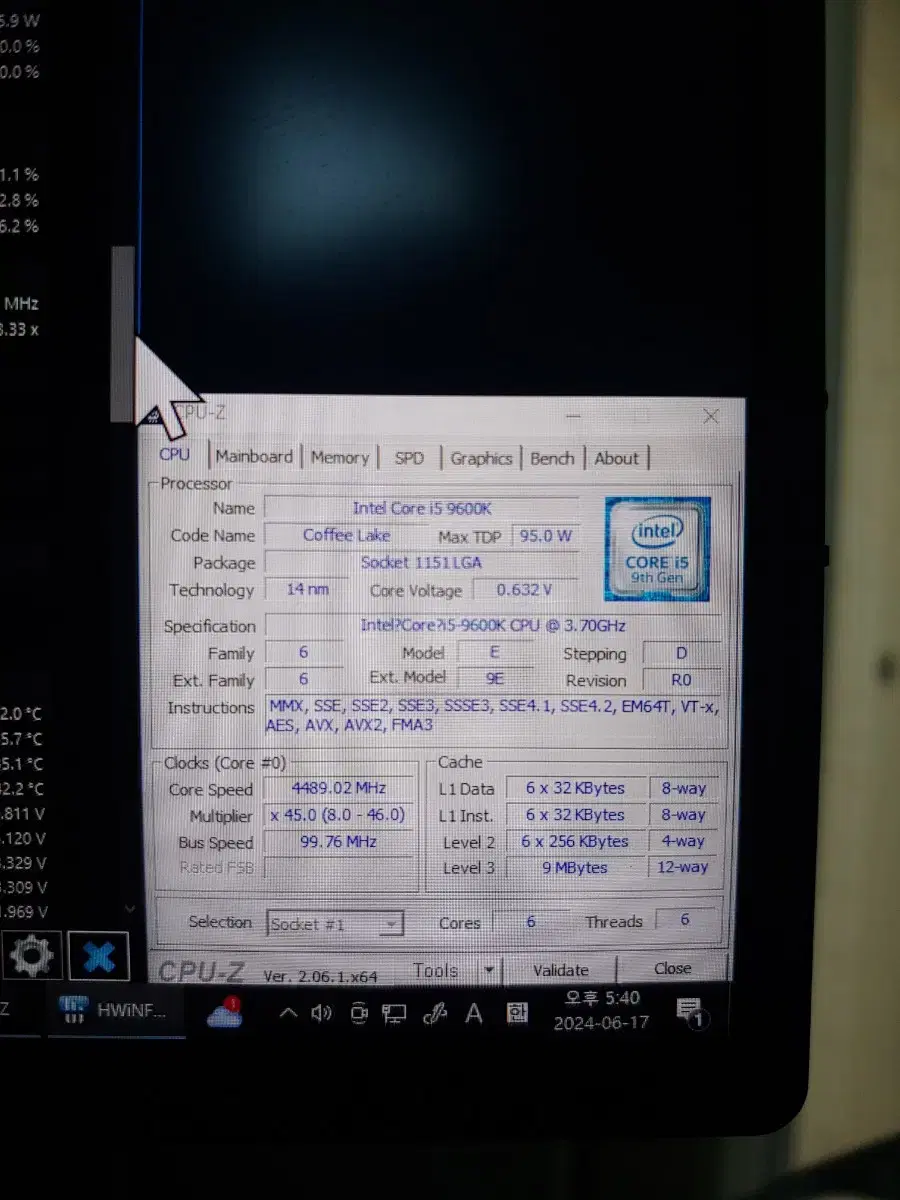Click the Multiplier value 'x 45.0 (8.0 - 46.0)'
The height and width of the screenshot is (1200, 900).
[x=338, y=815]
